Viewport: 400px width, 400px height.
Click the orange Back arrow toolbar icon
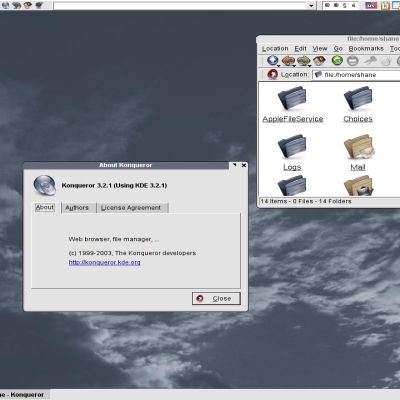[x=288, y=61]
